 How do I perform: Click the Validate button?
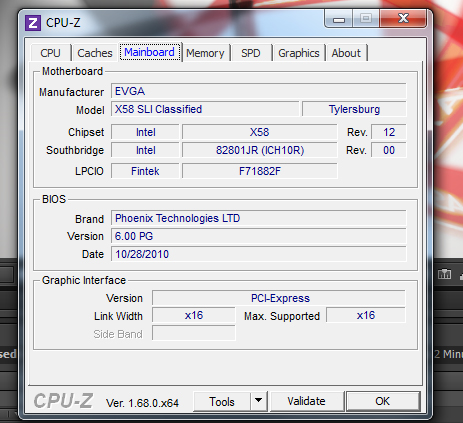click(306, 401)
